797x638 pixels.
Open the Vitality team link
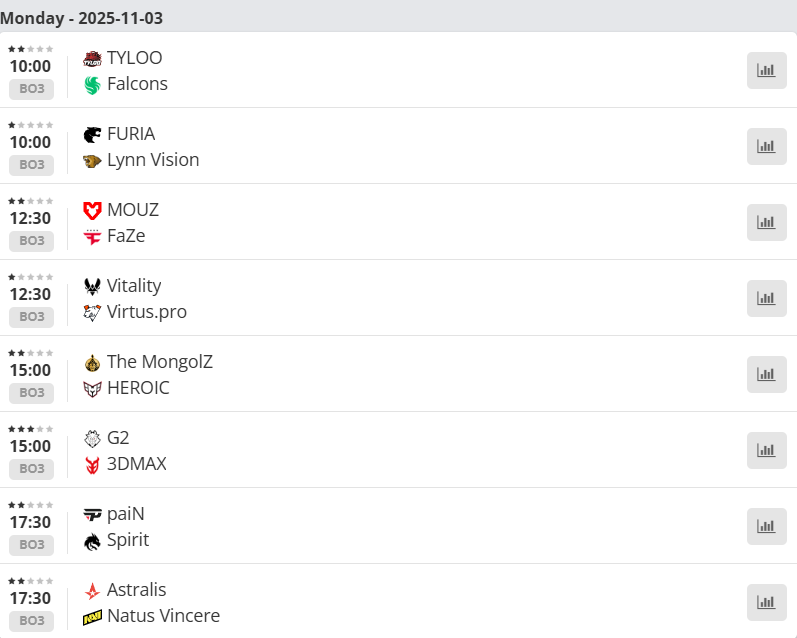click(134, 286)
